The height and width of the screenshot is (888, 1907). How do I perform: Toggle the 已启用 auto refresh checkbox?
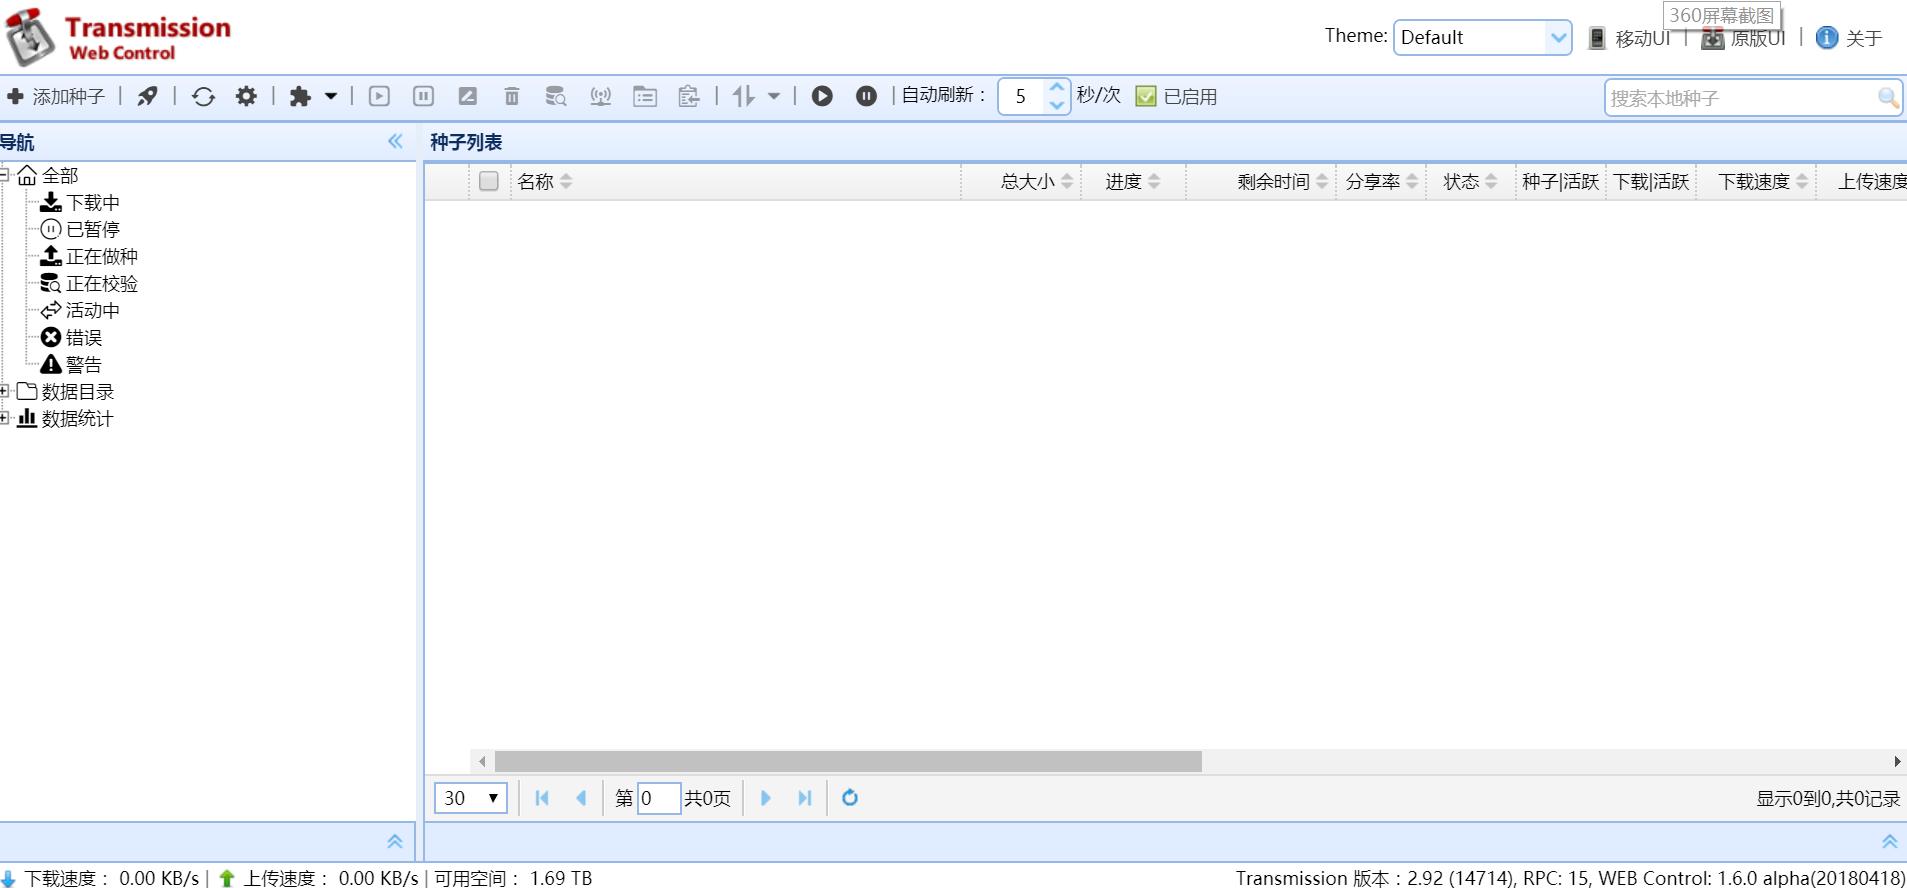coord(1146,96)
